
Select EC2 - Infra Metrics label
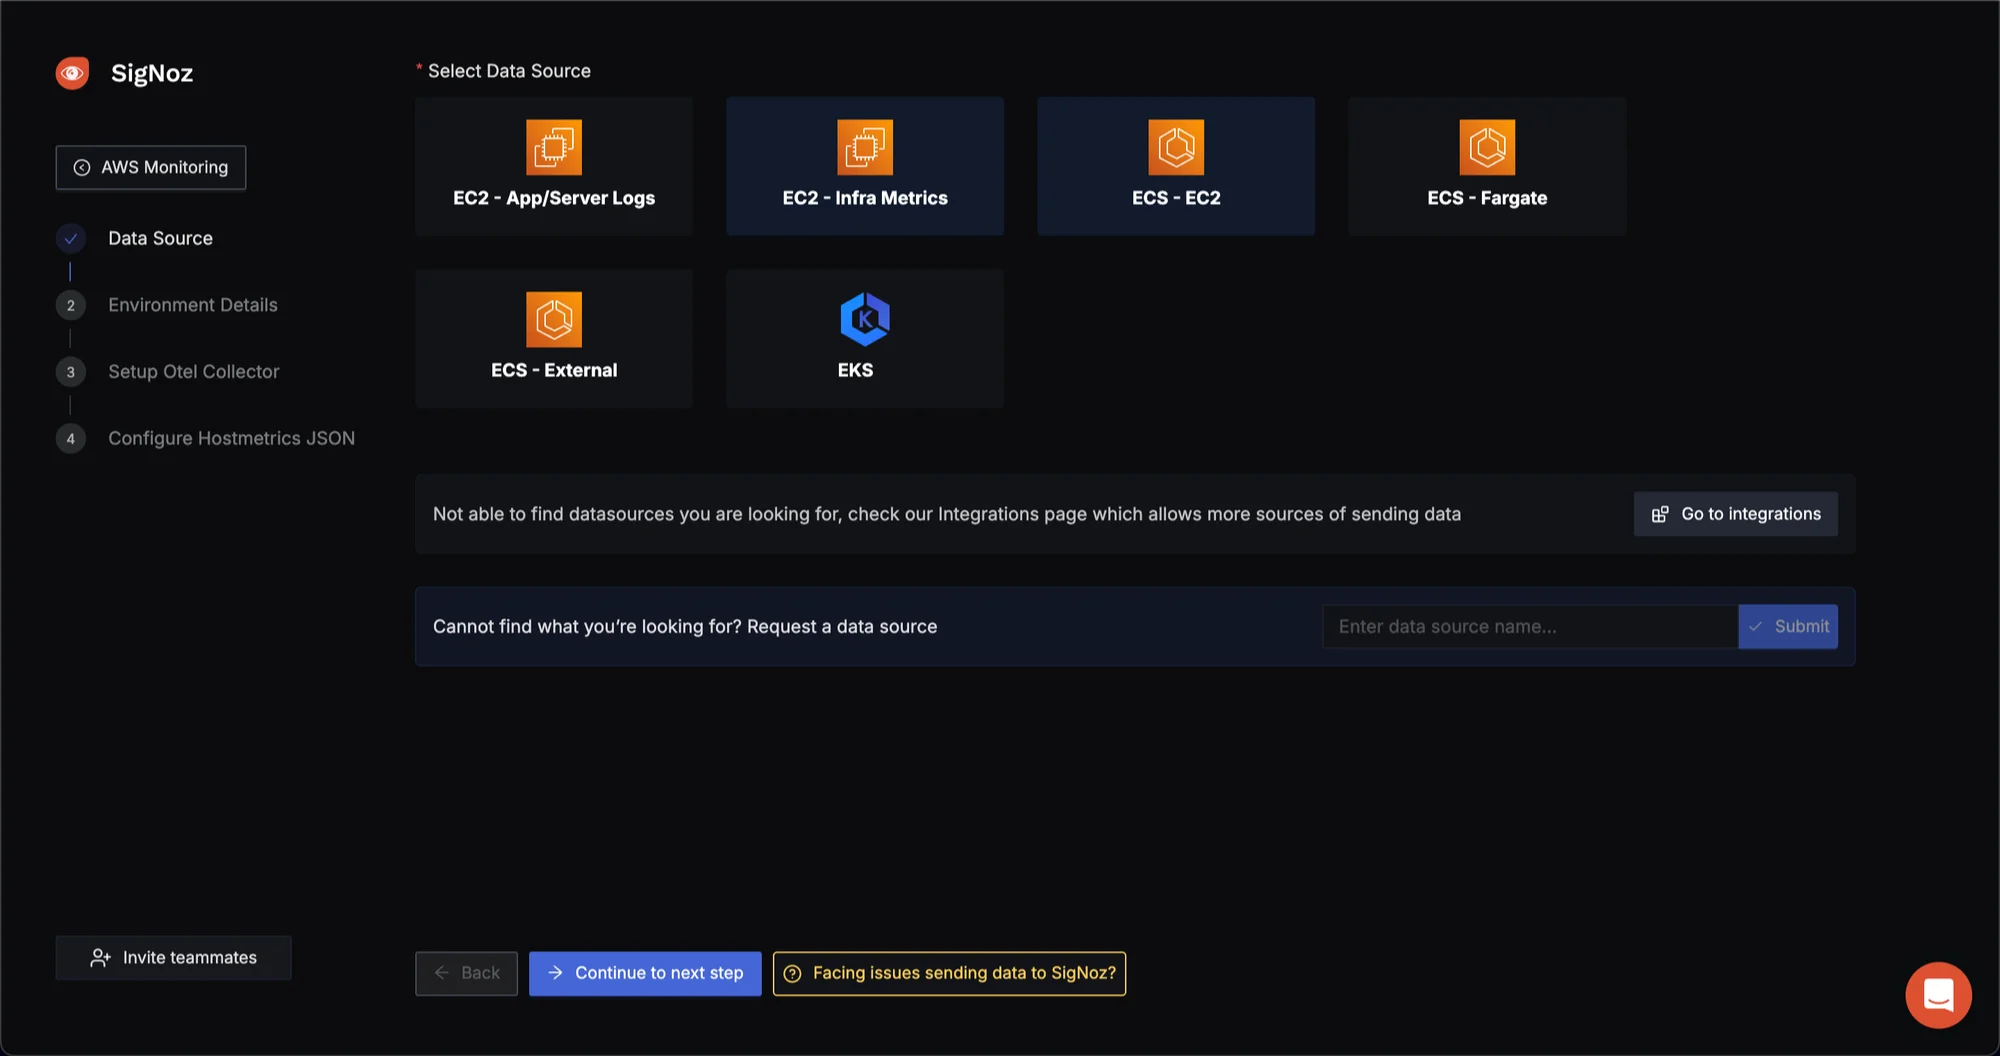click(865, 198)
